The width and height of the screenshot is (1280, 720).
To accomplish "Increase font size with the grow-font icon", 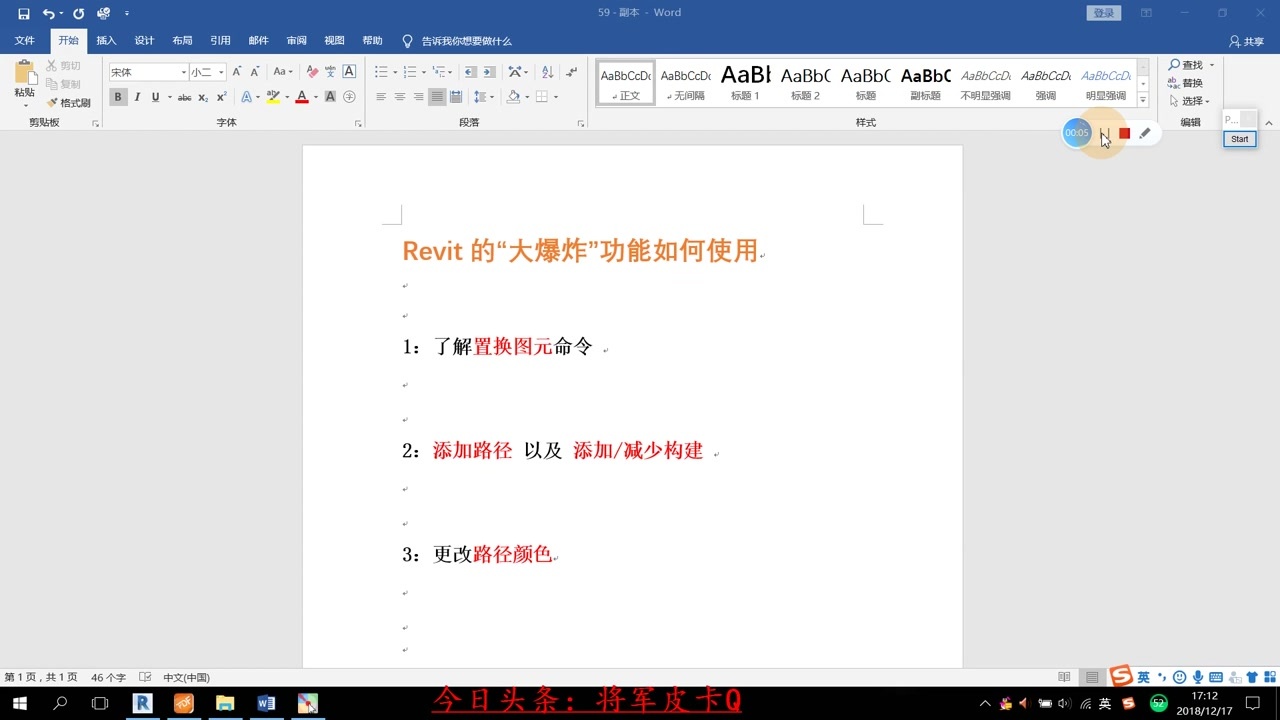I will pyautogui.click(x=237, y=72).
